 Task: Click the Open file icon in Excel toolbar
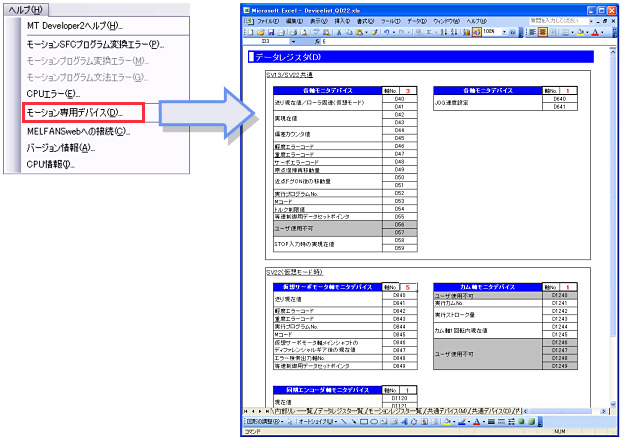(263, 32)
